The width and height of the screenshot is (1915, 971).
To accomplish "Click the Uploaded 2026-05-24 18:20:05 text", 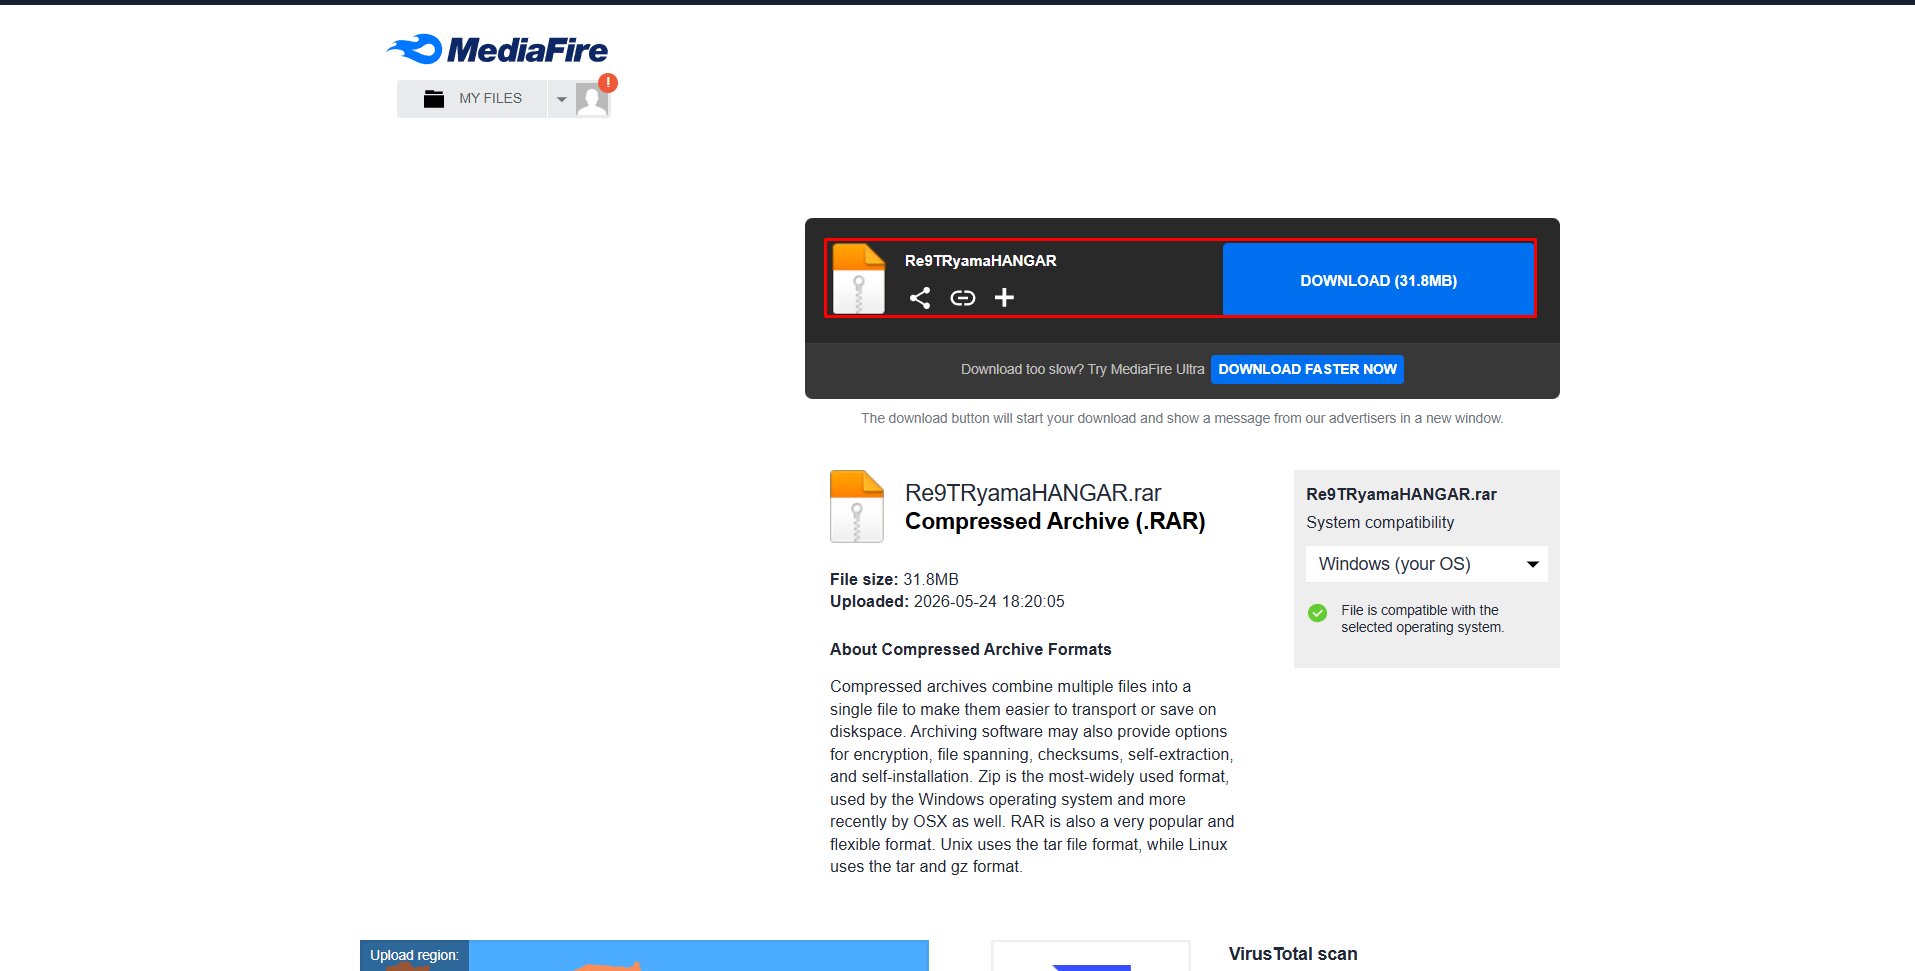I will (x=947, y=601).
